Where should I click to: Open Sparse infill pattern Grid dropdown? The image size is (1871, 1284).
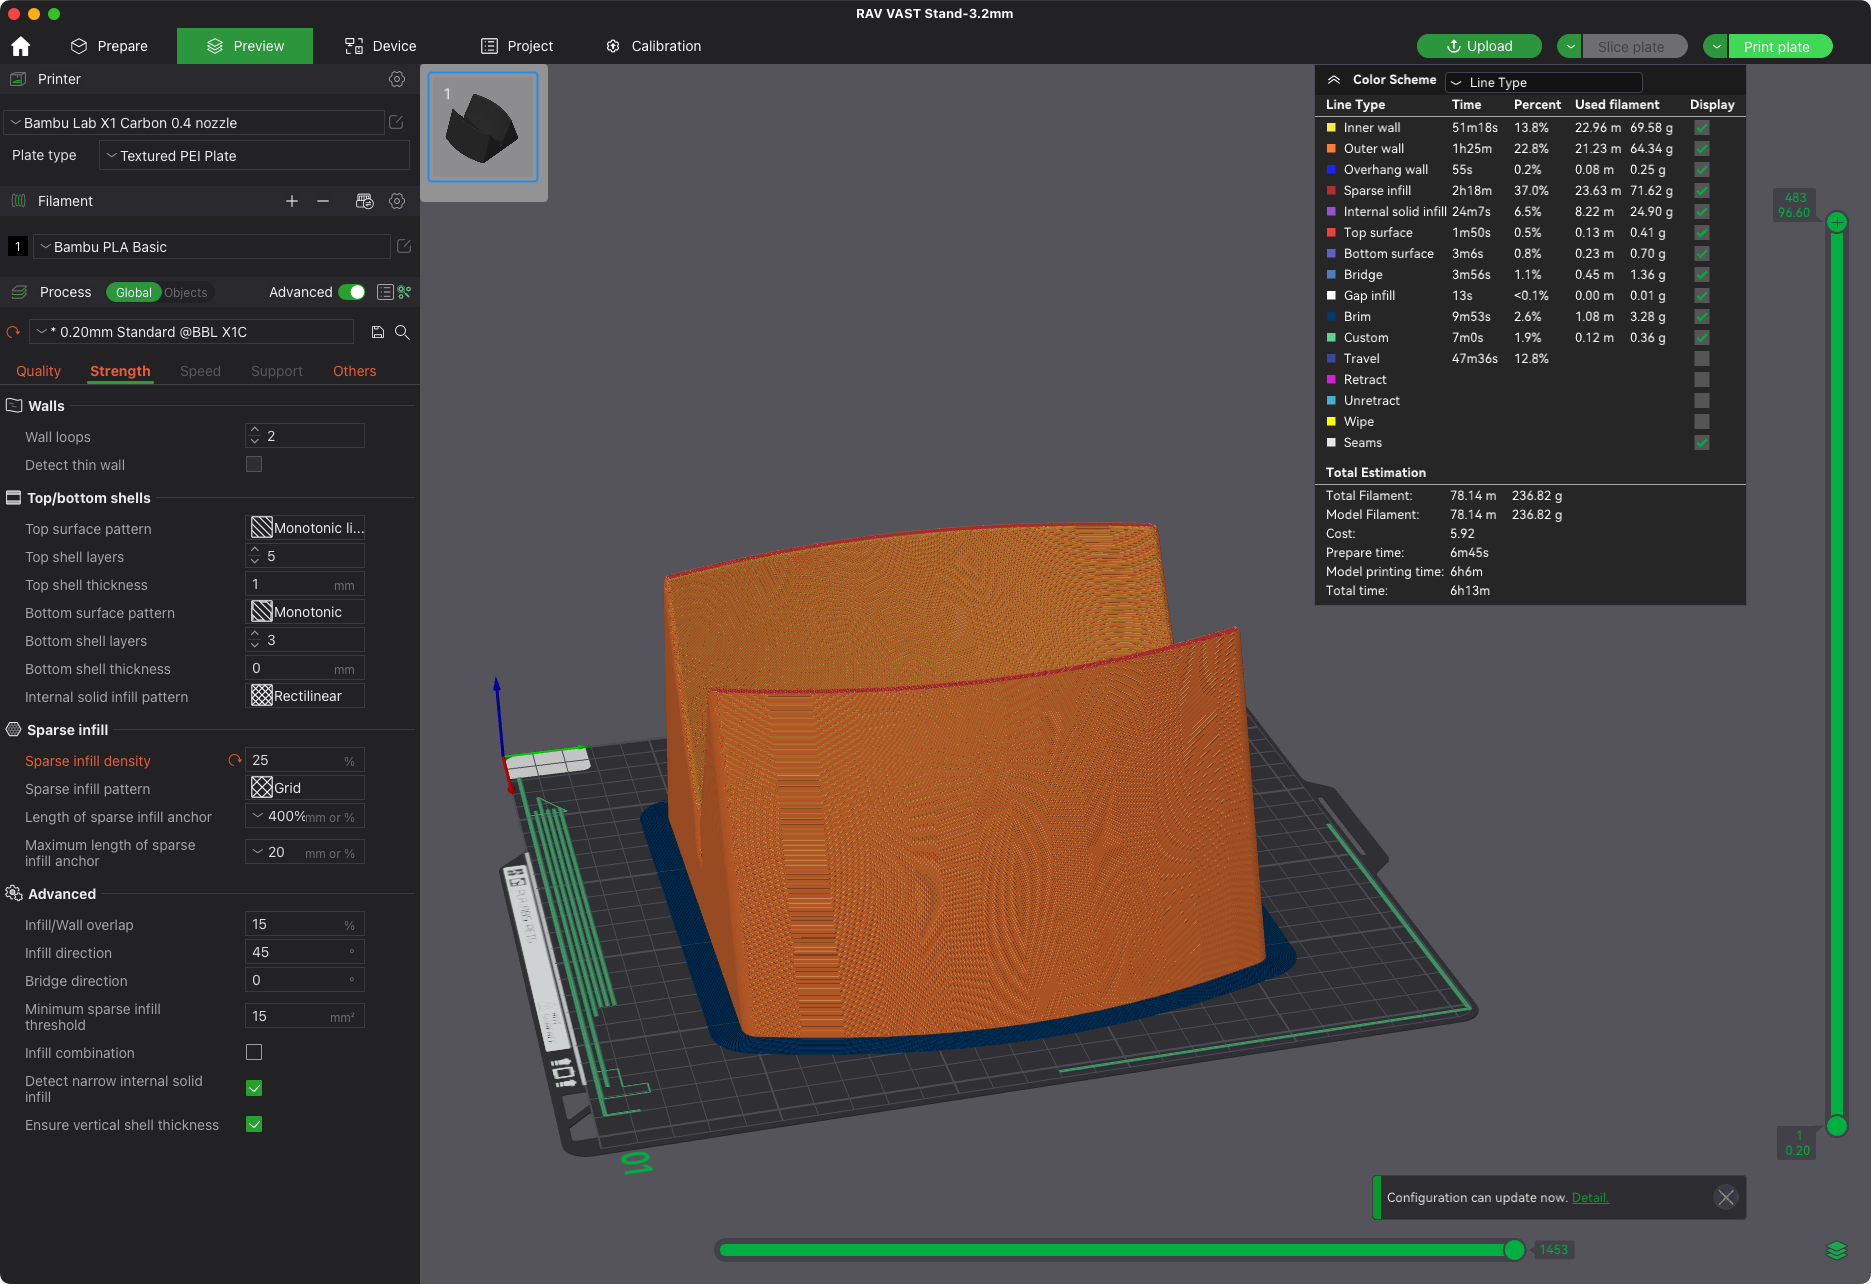coord(305,788)
